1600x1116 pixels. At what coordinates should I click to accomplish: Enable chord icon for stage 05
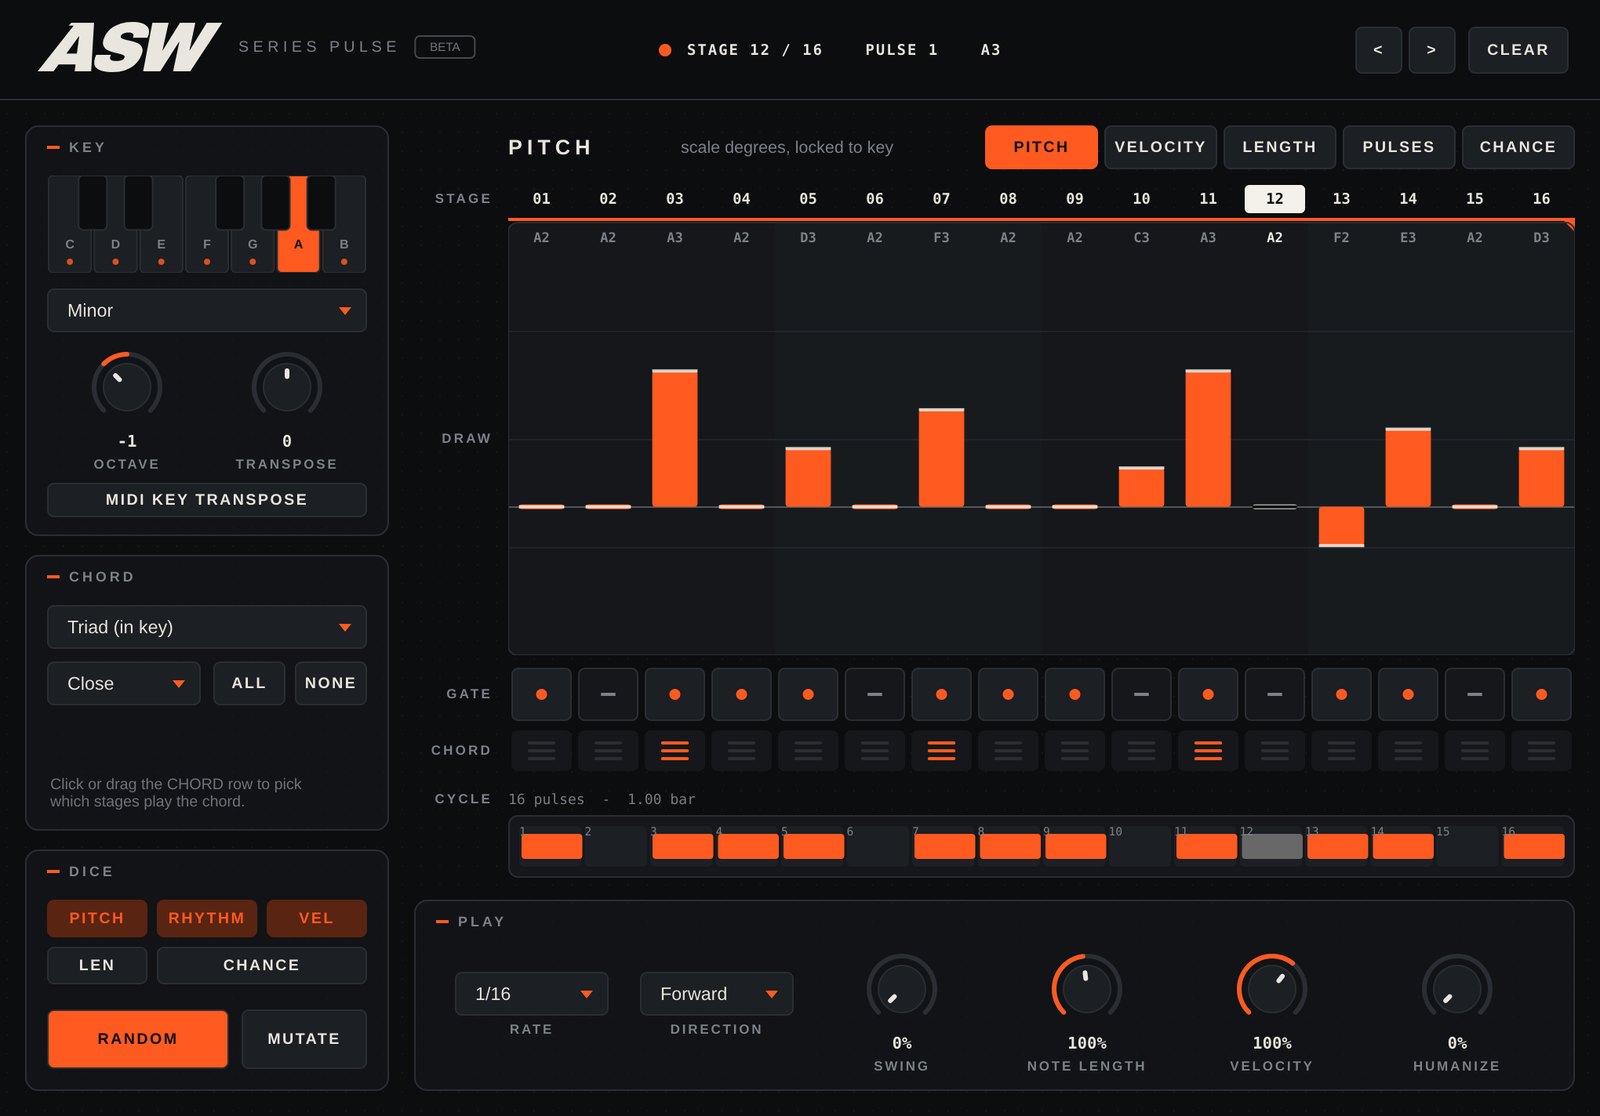808,750
